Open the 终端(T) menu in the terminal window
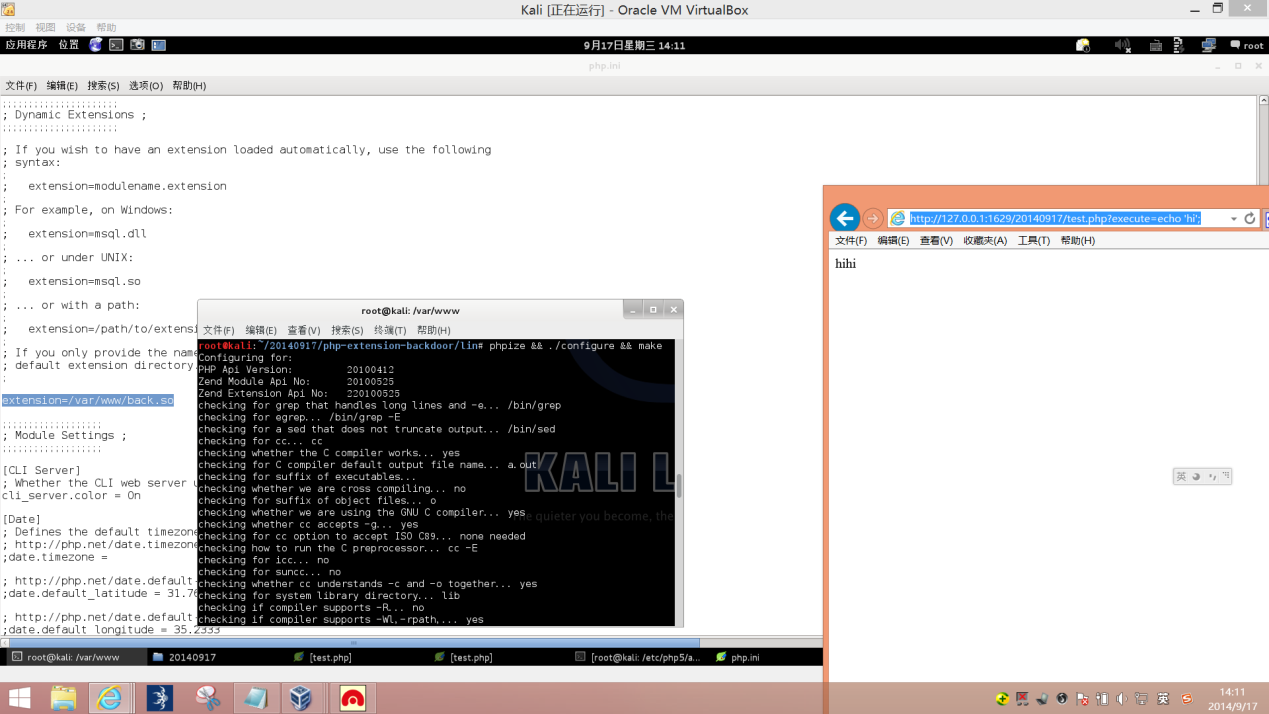Viewport: 1269px width, 714px height. (390, 330)
